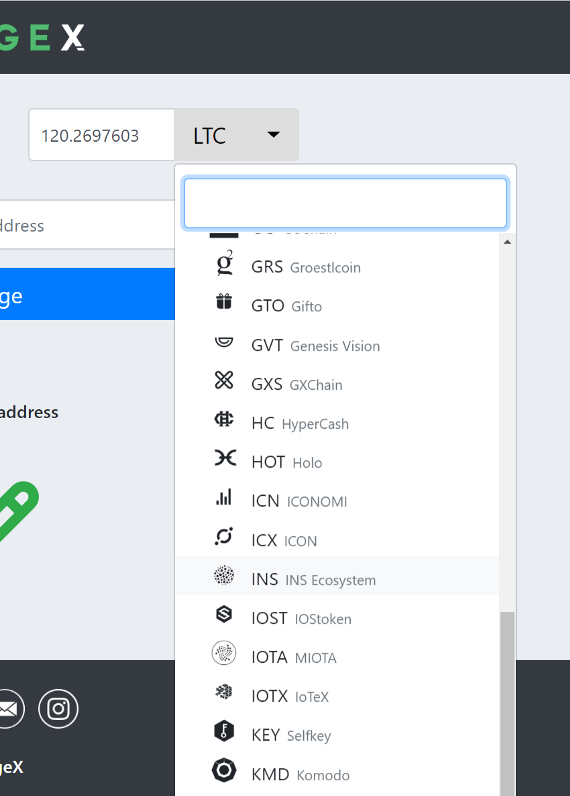This screenshot has height=796, width=570.
Task: Click the Genesis Vision GVT icon
Action: point(224,342)
